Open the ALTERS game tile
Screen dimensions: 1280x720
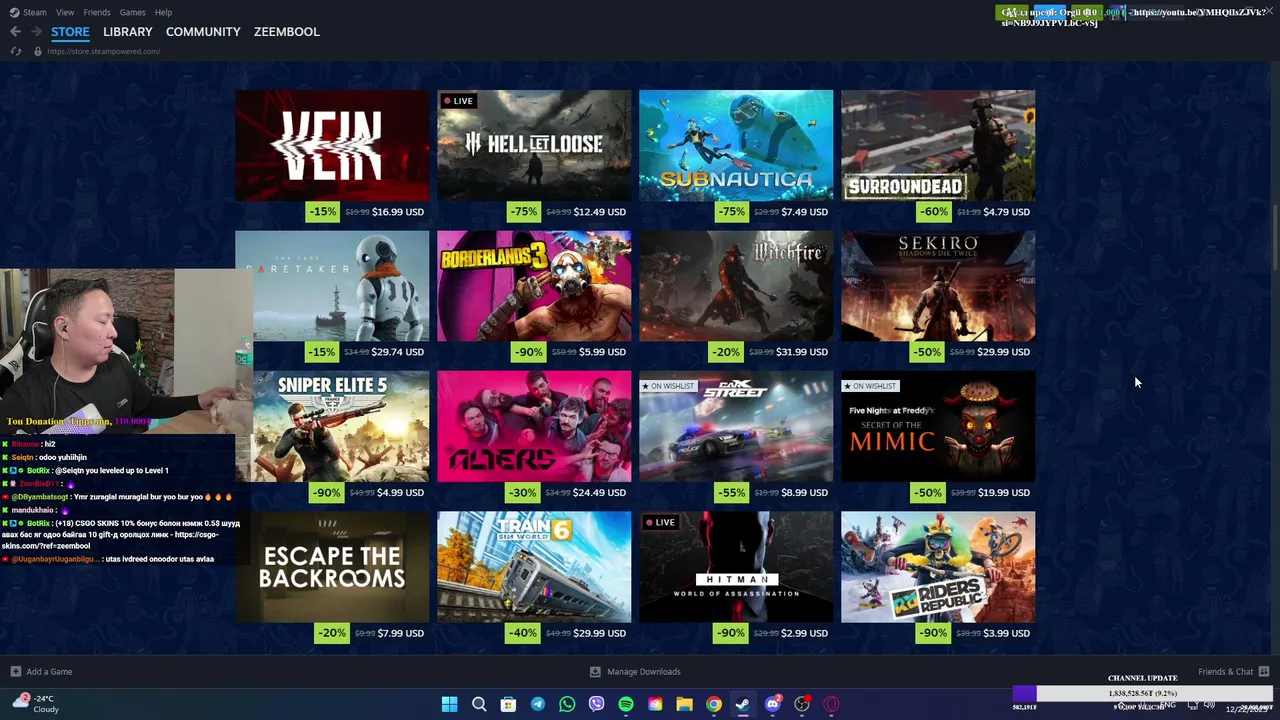(534, 427)
